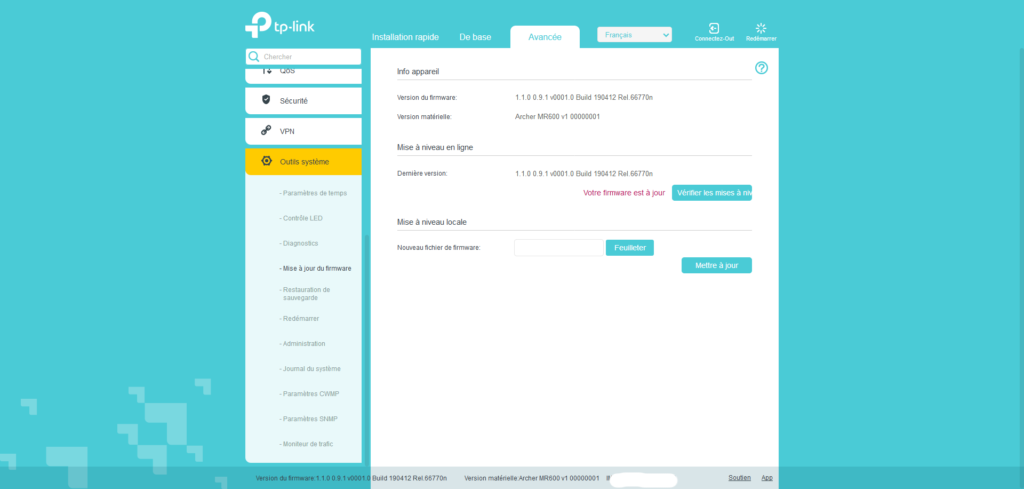
Task: Click in the Chercher search box
Action: click(310, 57)
